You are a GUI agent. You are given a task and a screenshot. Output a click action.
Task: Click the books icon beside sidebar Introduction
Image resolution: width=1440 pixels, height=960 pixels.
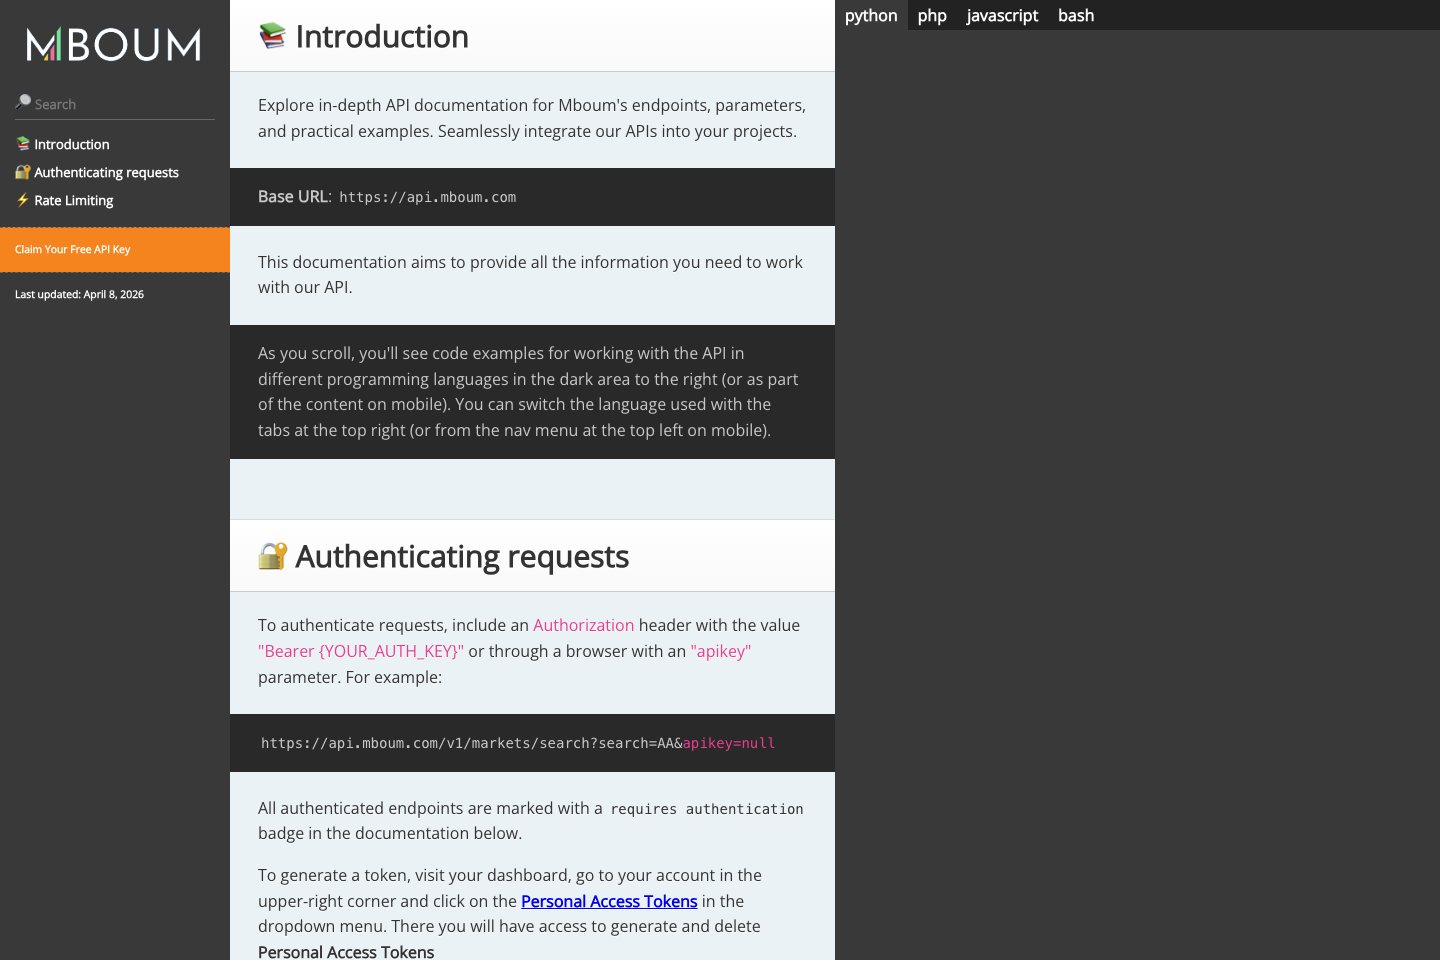(22, 143)
